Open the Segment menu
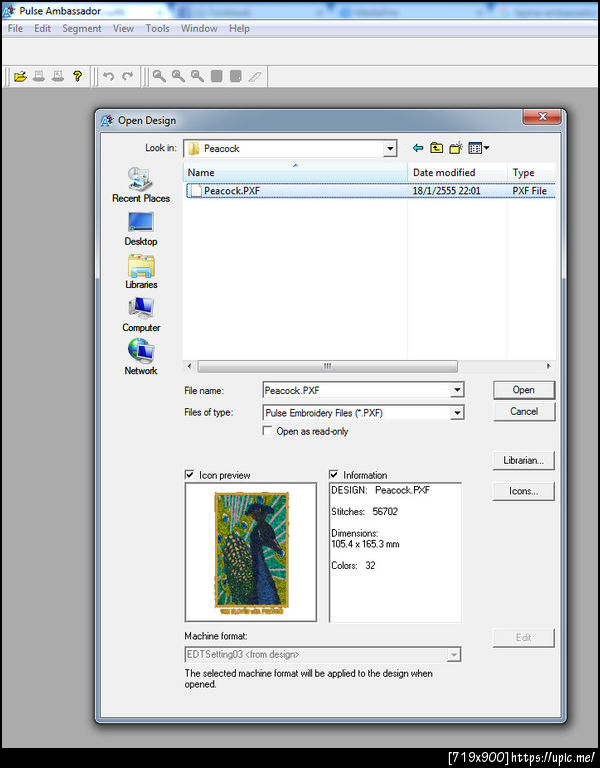Image resolution: width=600 pixels, height=768 pixels. (81, 28)
